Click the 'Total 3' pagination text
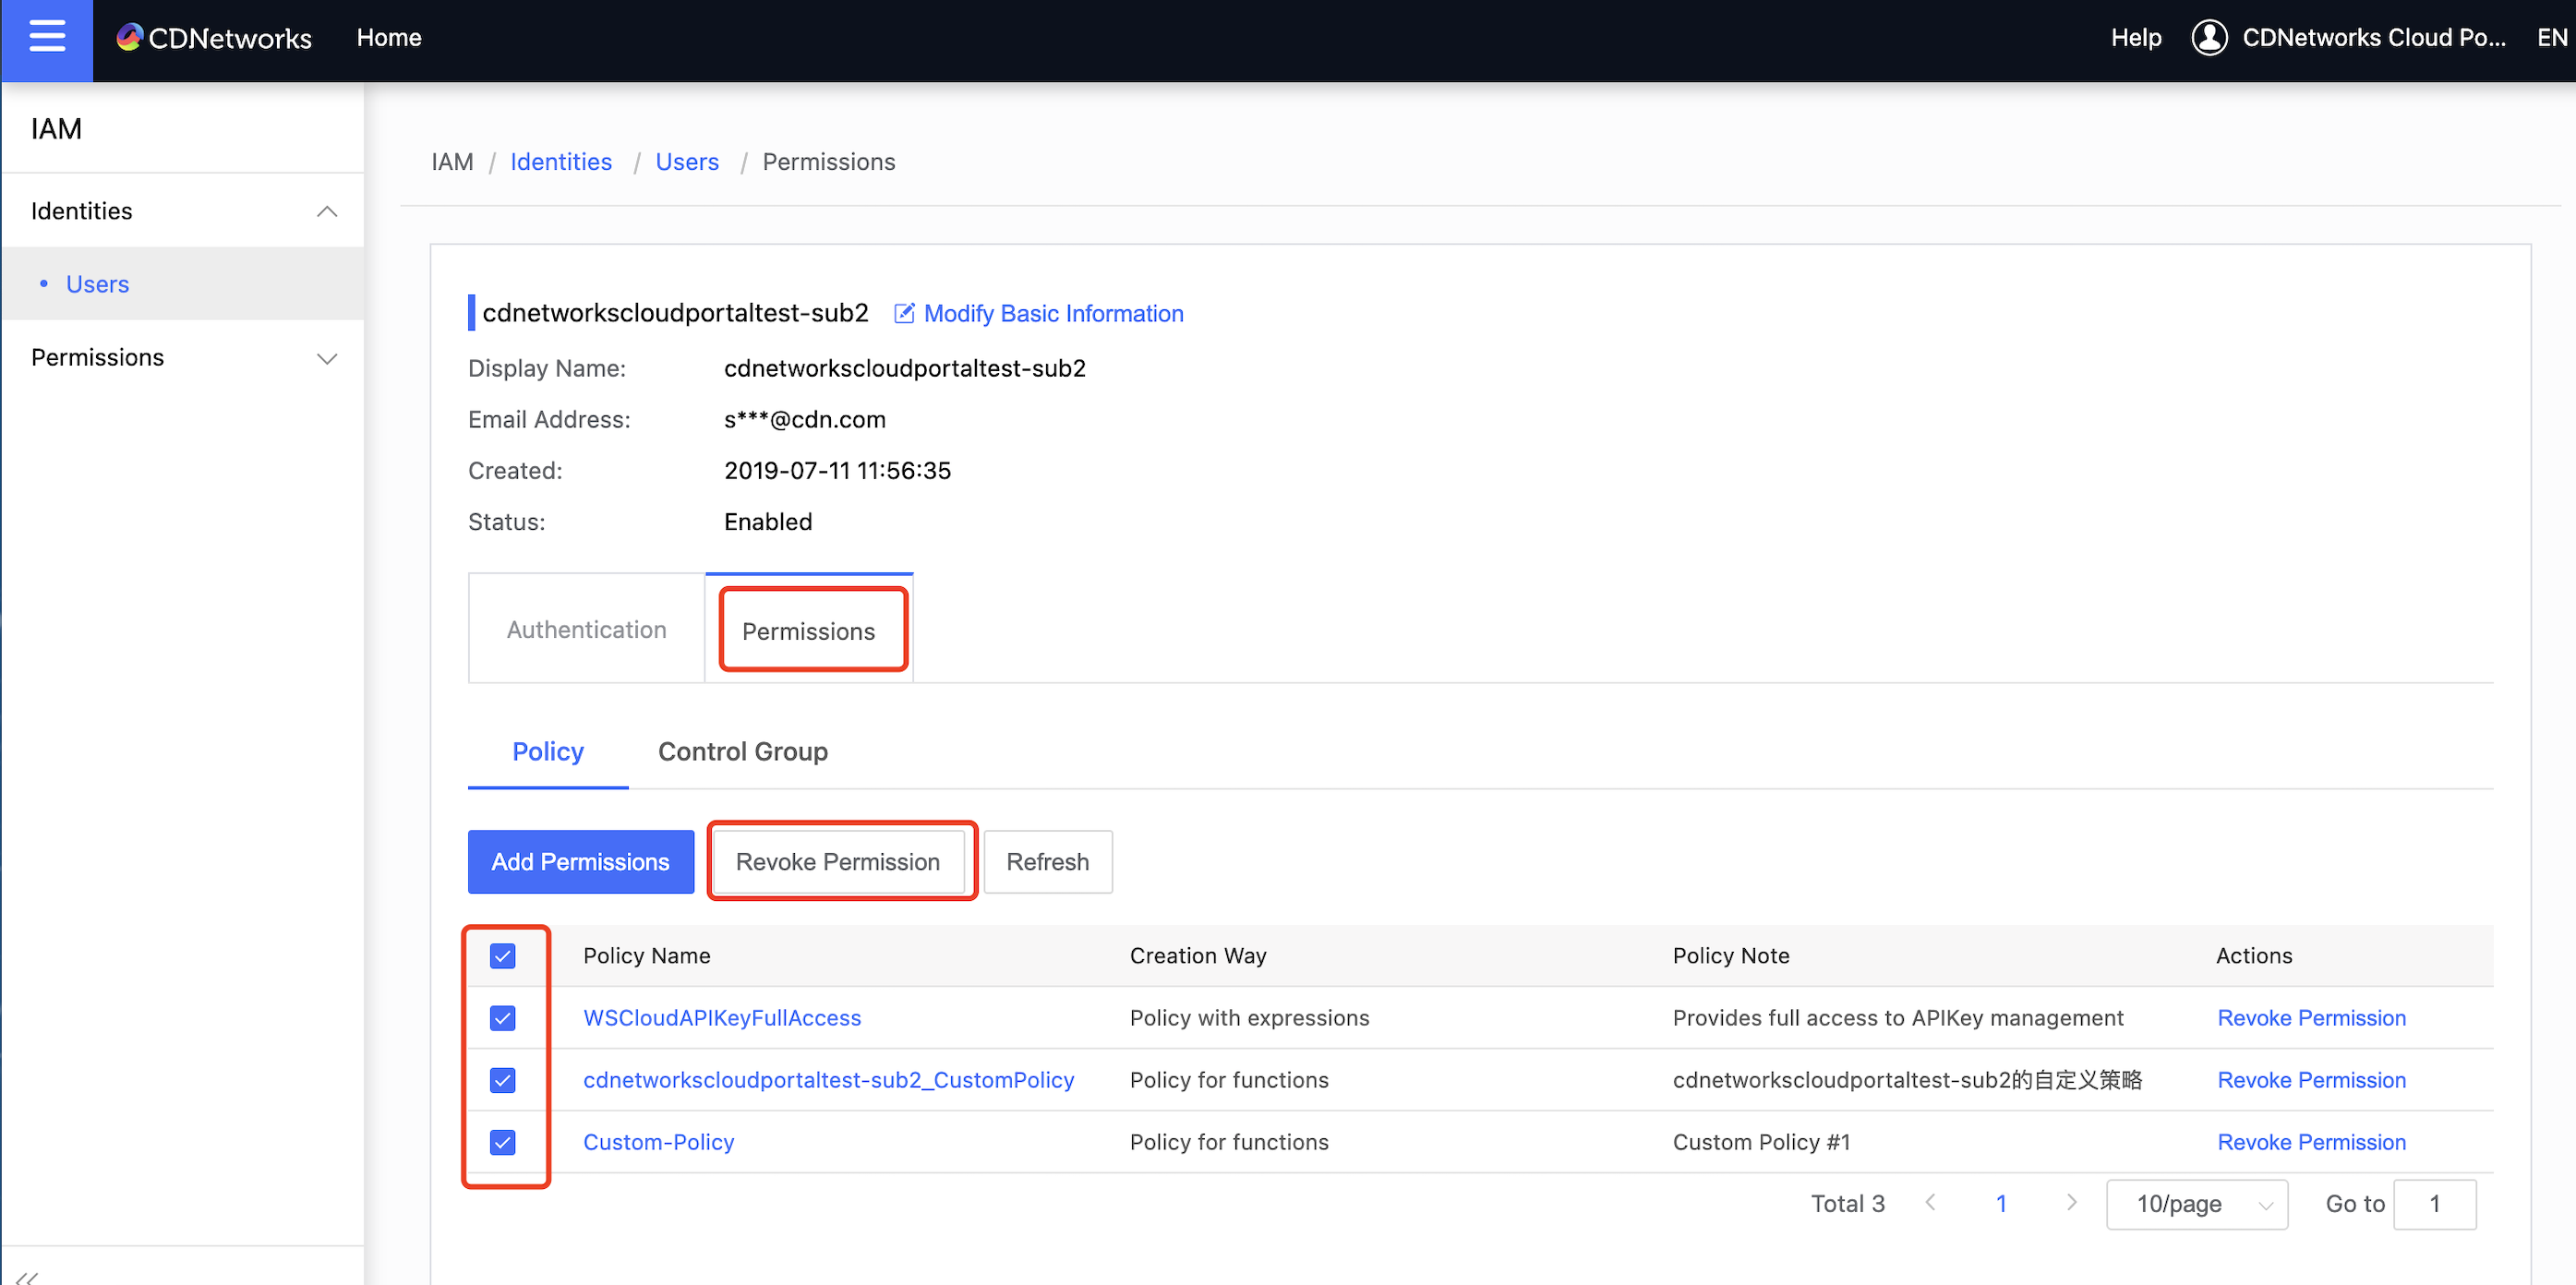Screen dimensions: 2576x1285 tap(1848, 1203)
